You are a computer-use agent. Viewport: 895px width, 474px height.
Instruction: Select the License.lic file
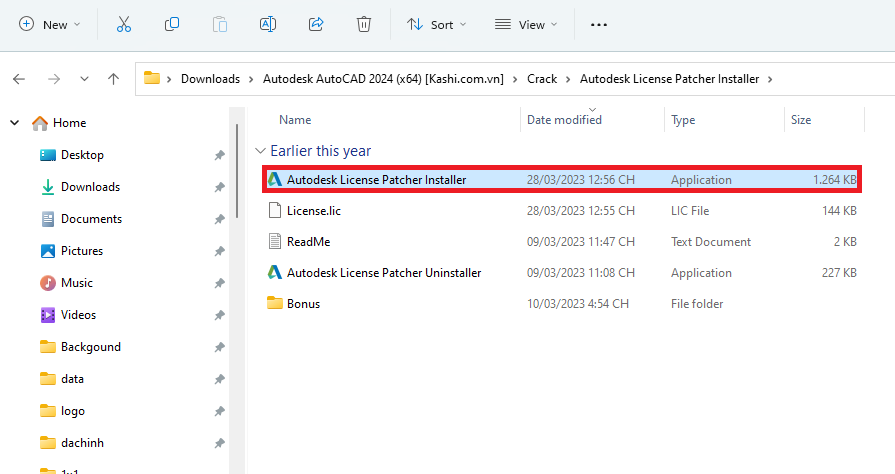tap(562, 211)
